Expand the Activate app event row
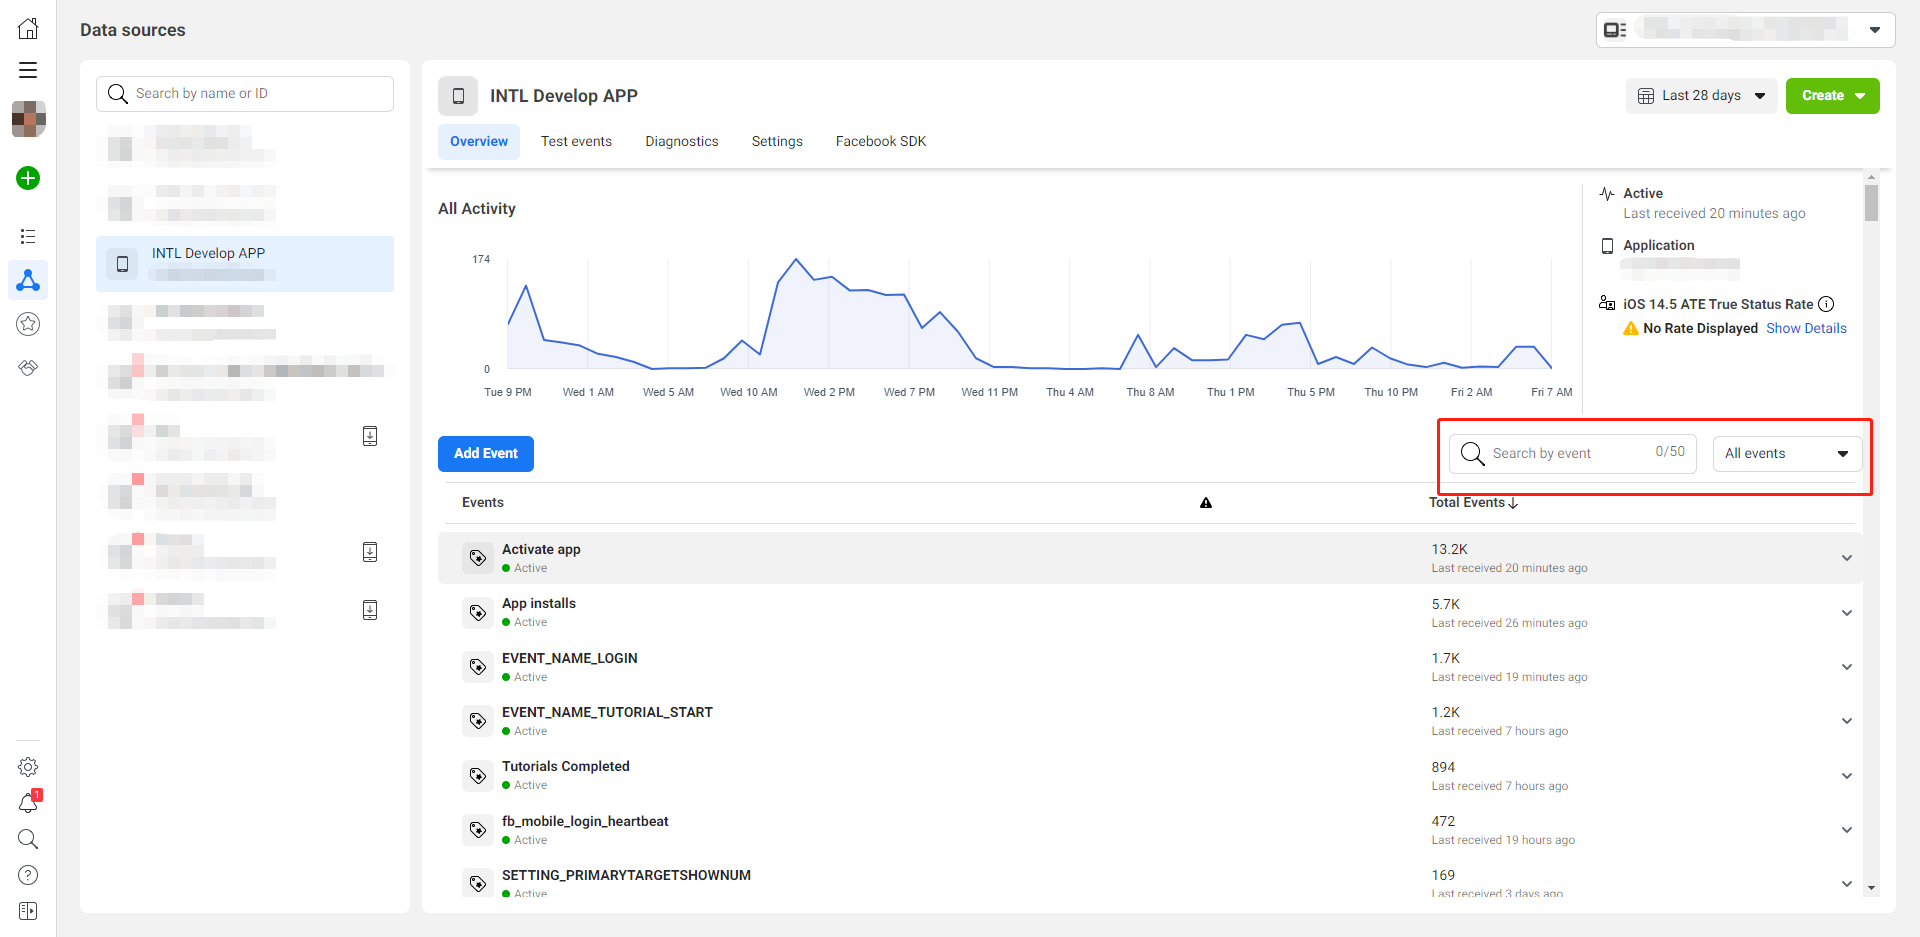 tap(1846, 558)
